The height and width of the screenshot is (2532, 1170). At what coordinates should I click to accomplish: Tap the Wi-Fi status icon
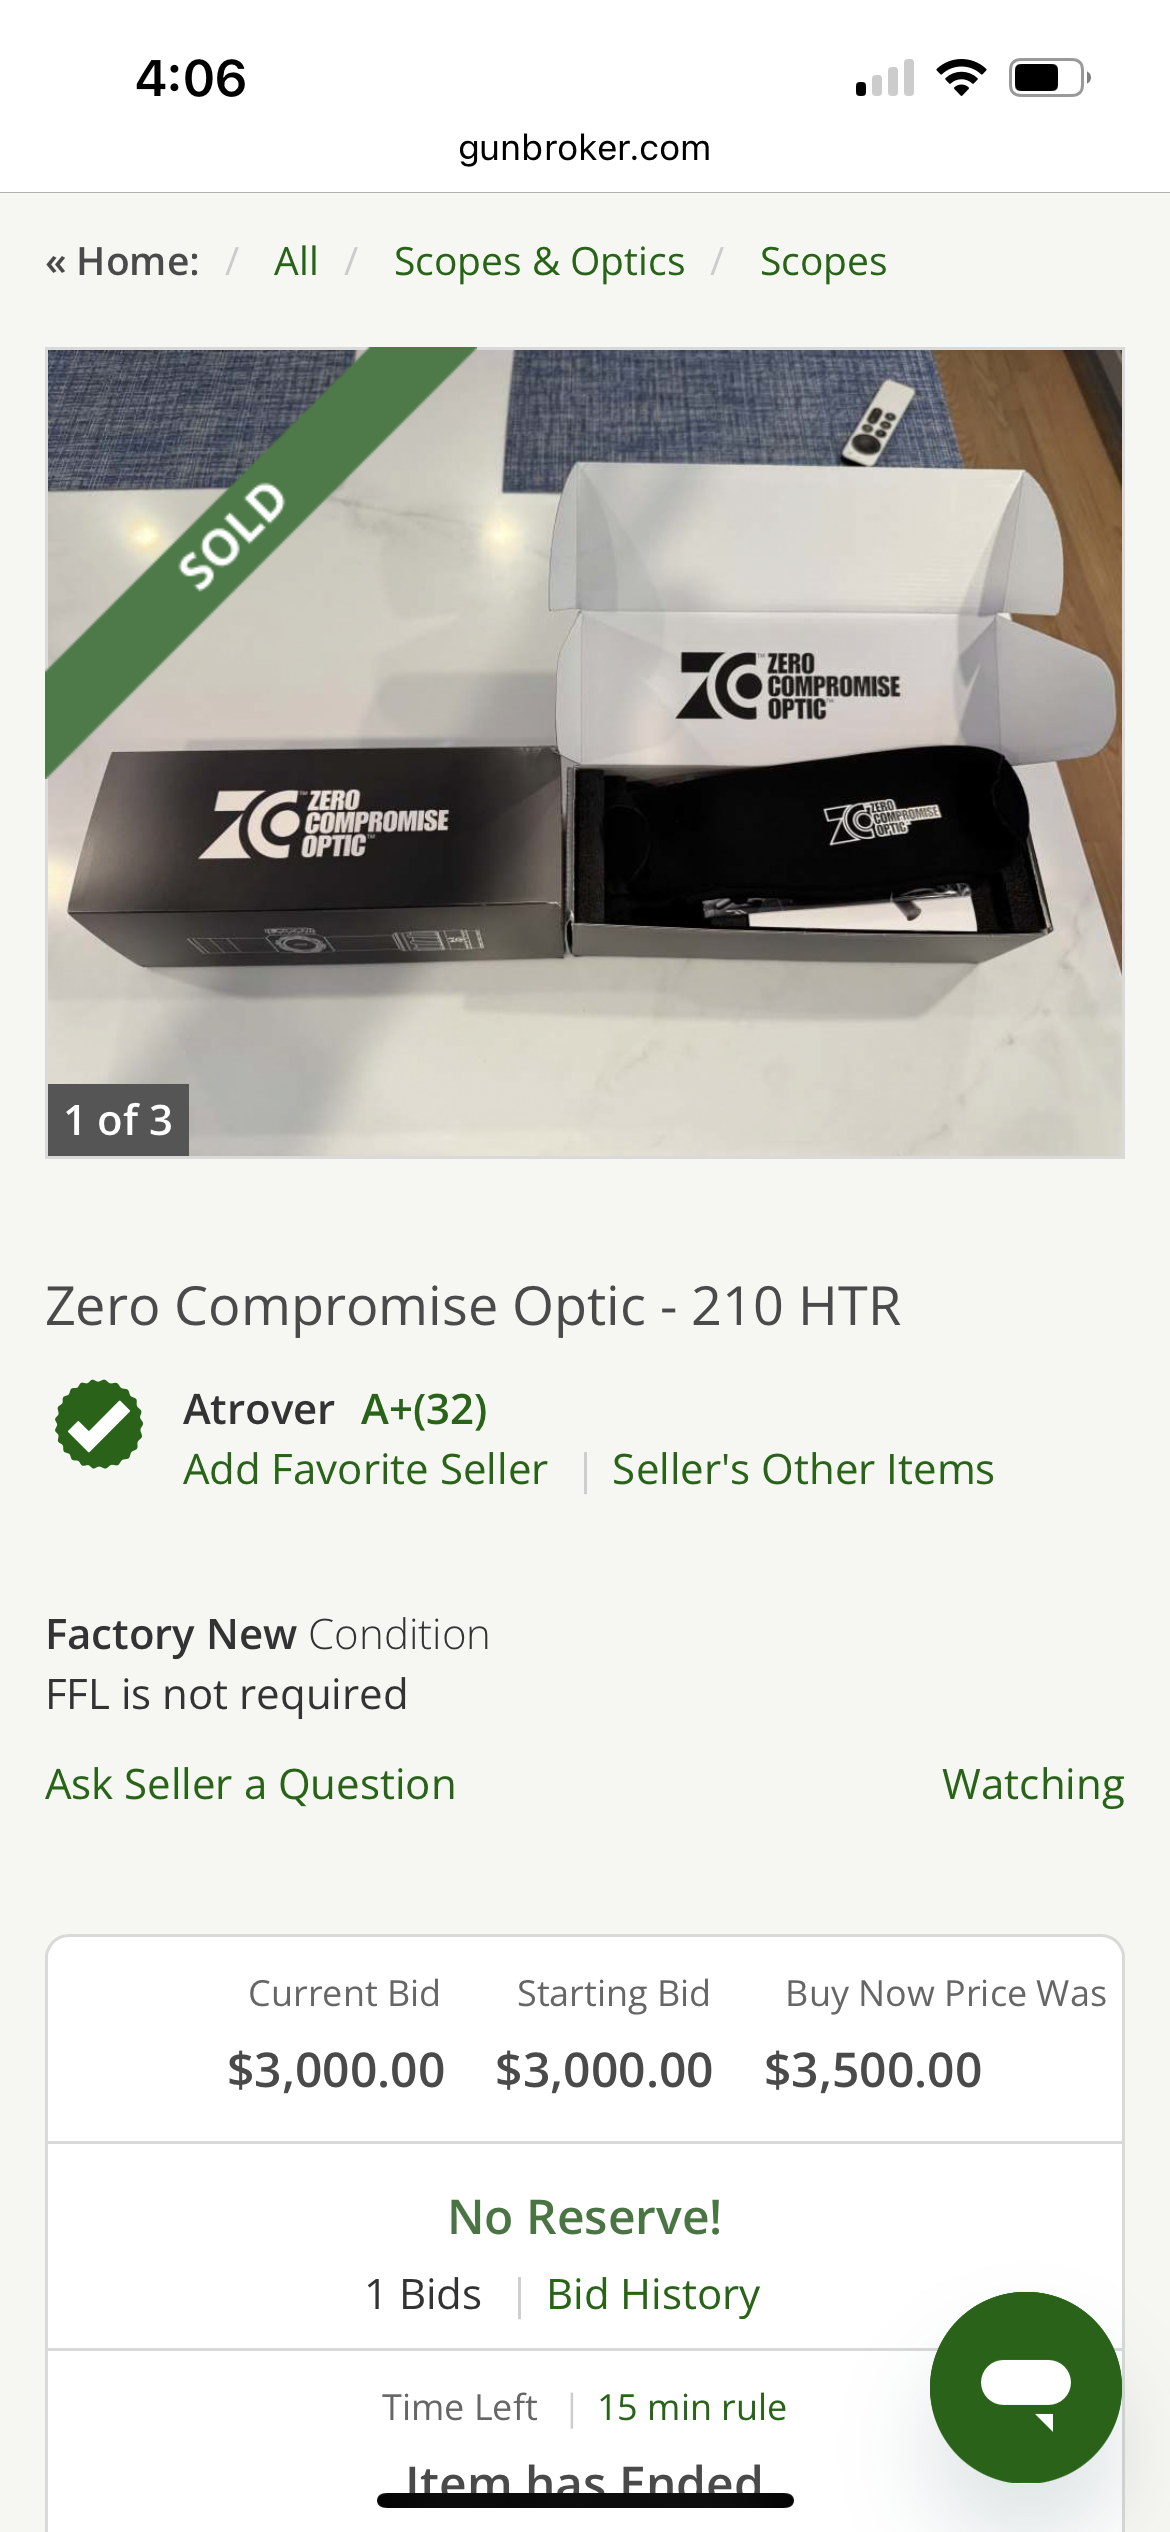tap(961, 78)
